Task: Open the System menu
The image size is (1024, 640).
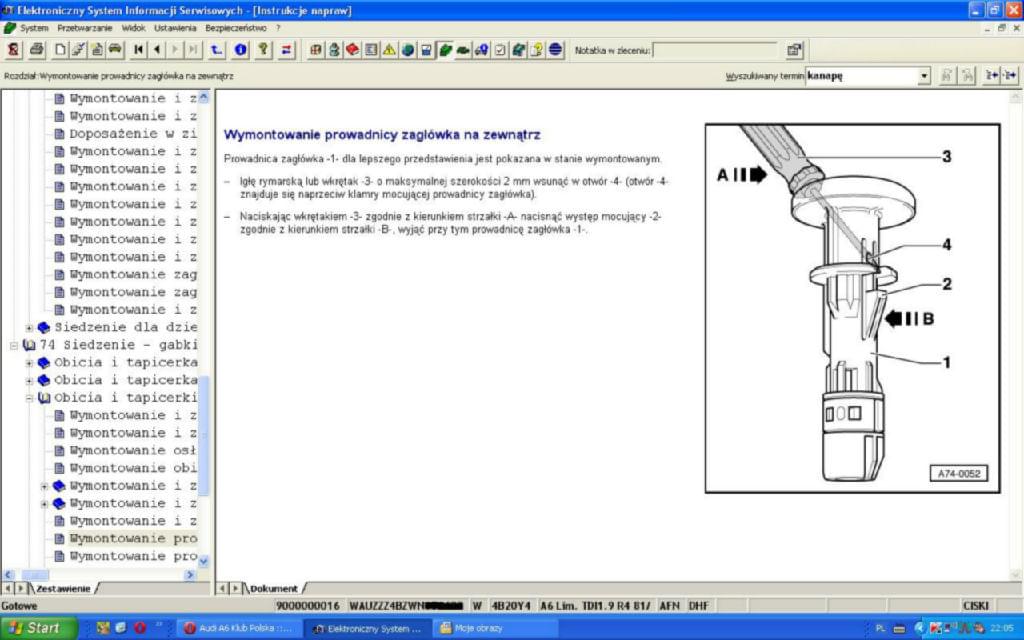Action: (34, 28)
